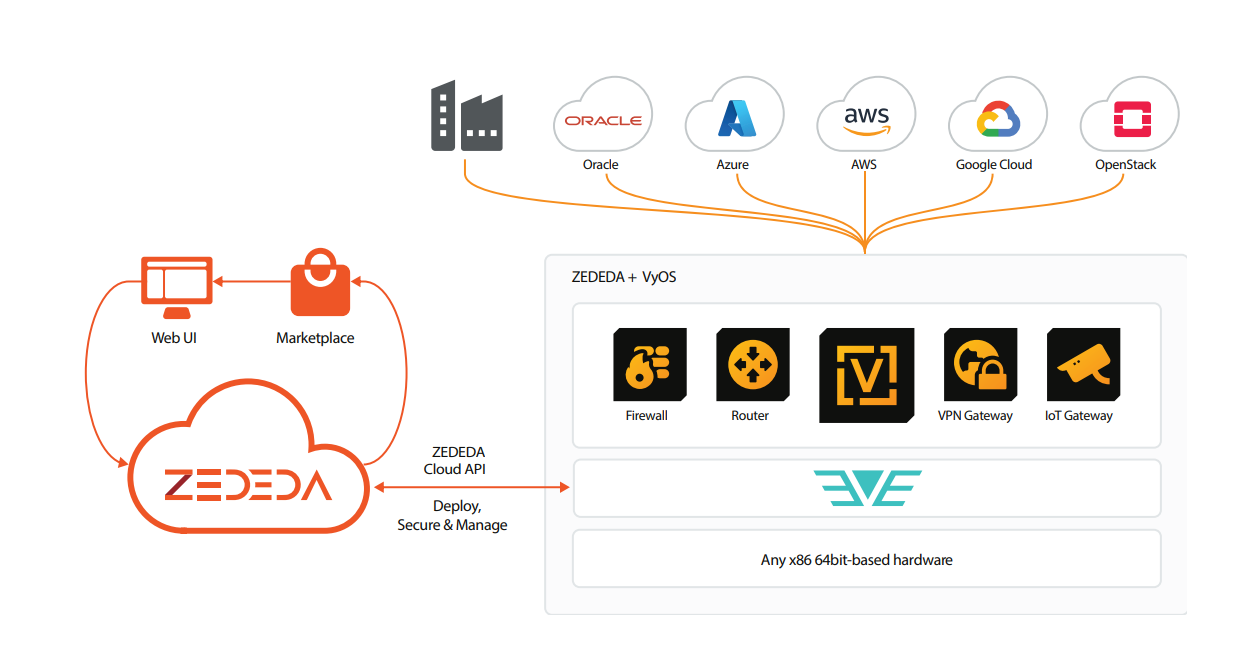This screenshot has height=668, width=1252.
Task: Click the Azure text label
Action: coord(733,164)
